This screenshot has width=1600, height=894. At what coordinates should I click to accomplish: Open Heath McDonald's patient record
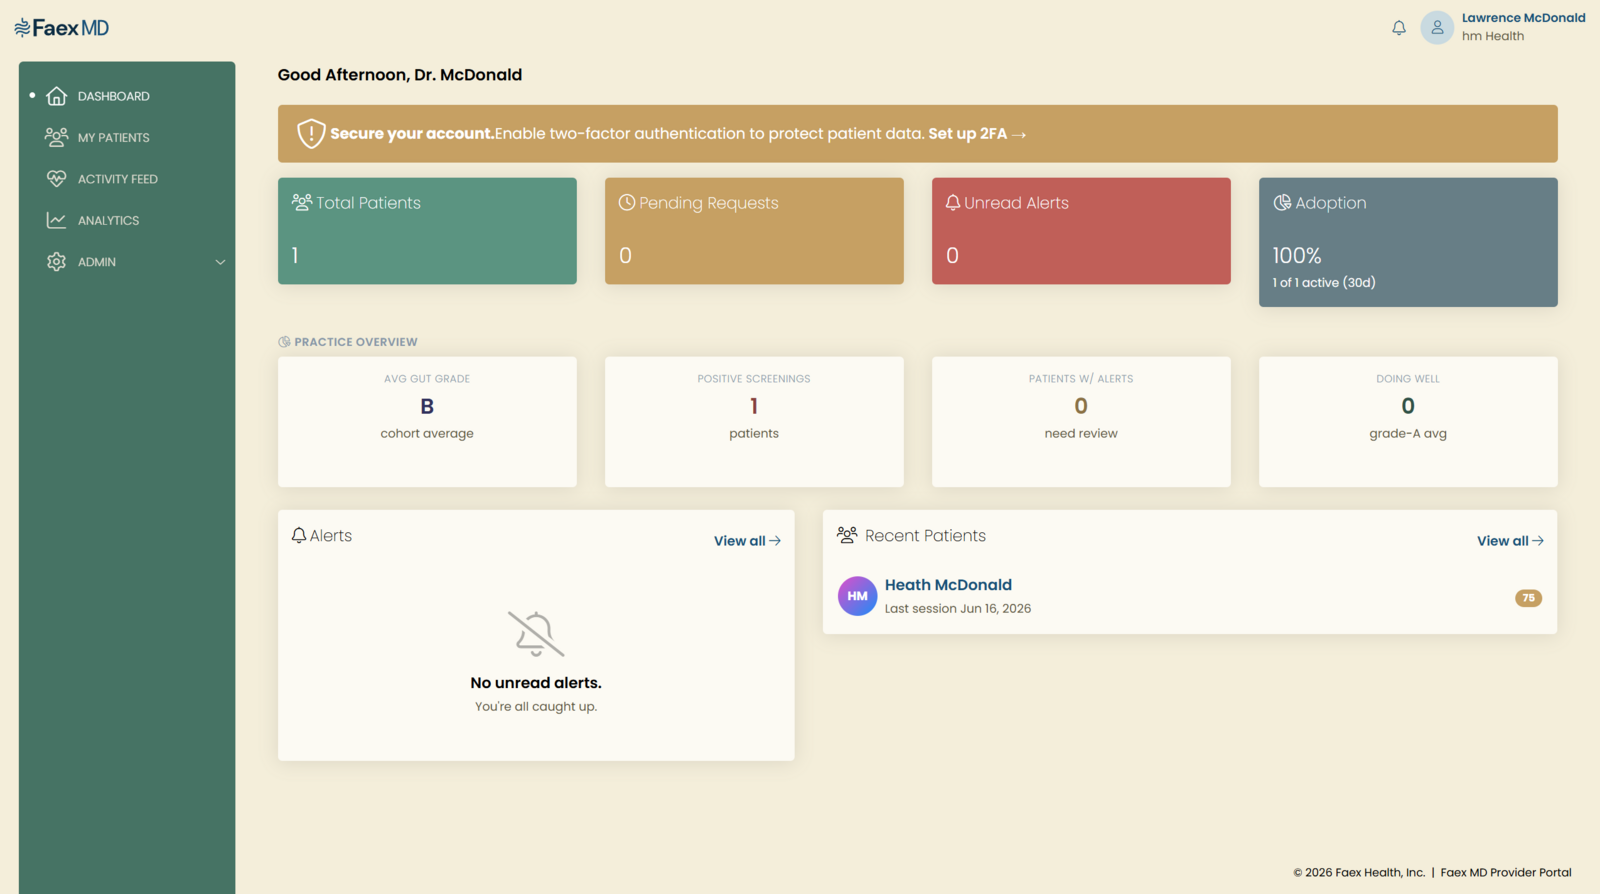click(948, 585)
